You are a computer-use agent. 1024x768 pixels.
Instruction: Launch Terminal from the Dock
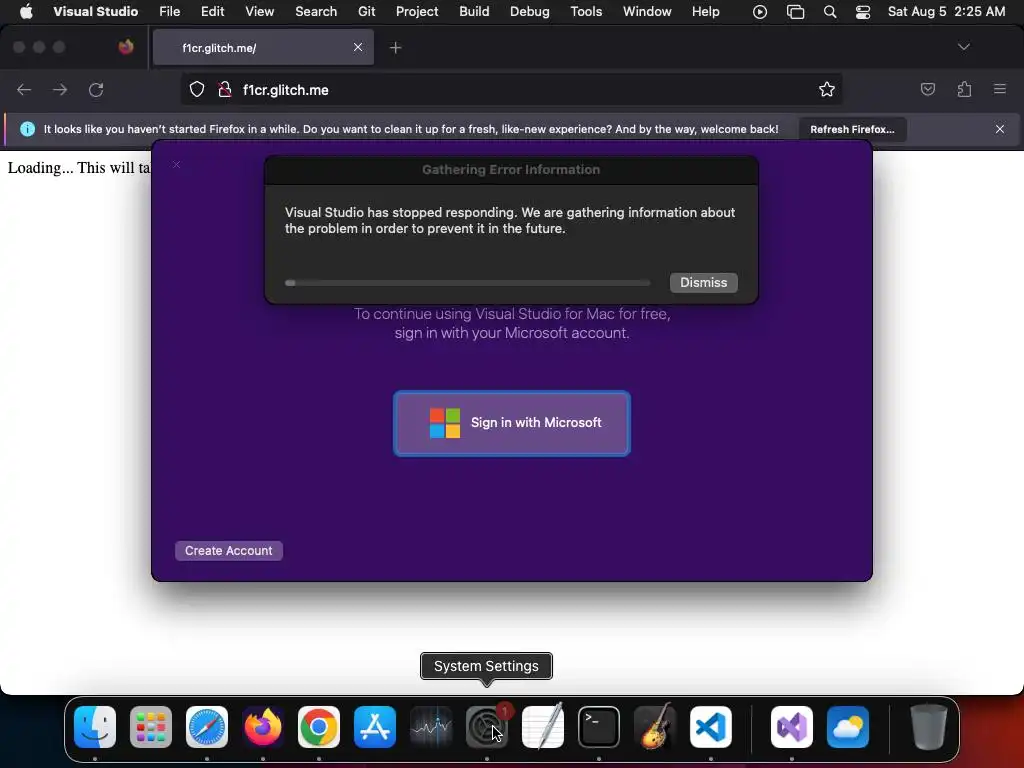click(599, 727)
